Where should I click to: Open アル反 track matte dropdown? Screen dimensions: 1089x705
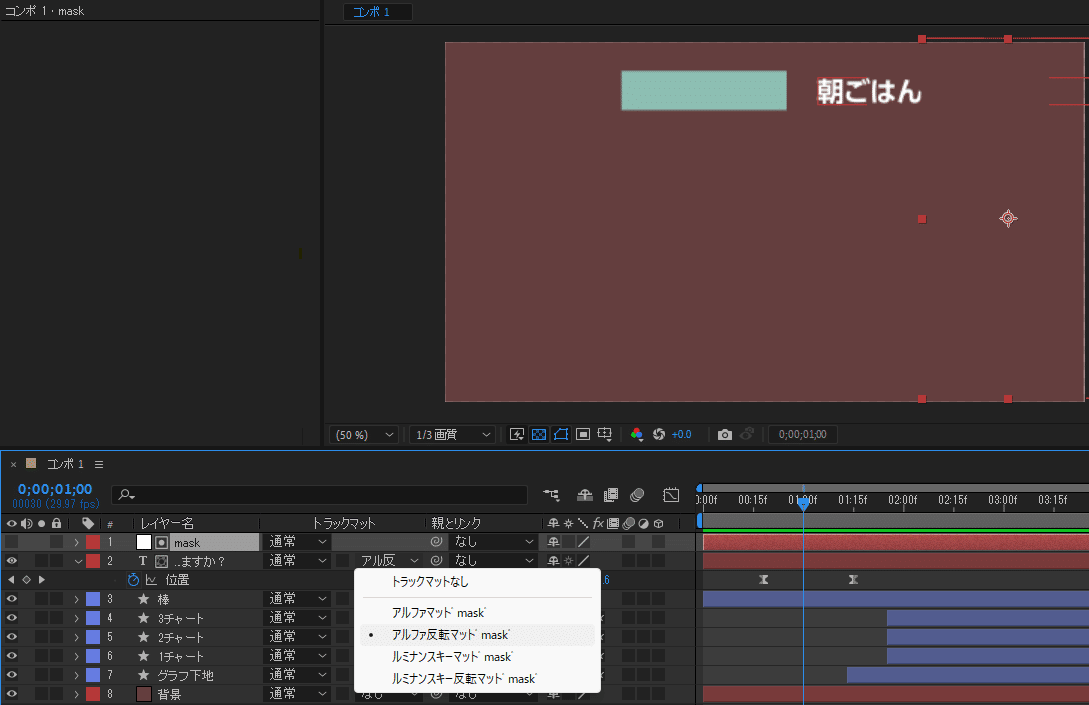tap(389, 561)
